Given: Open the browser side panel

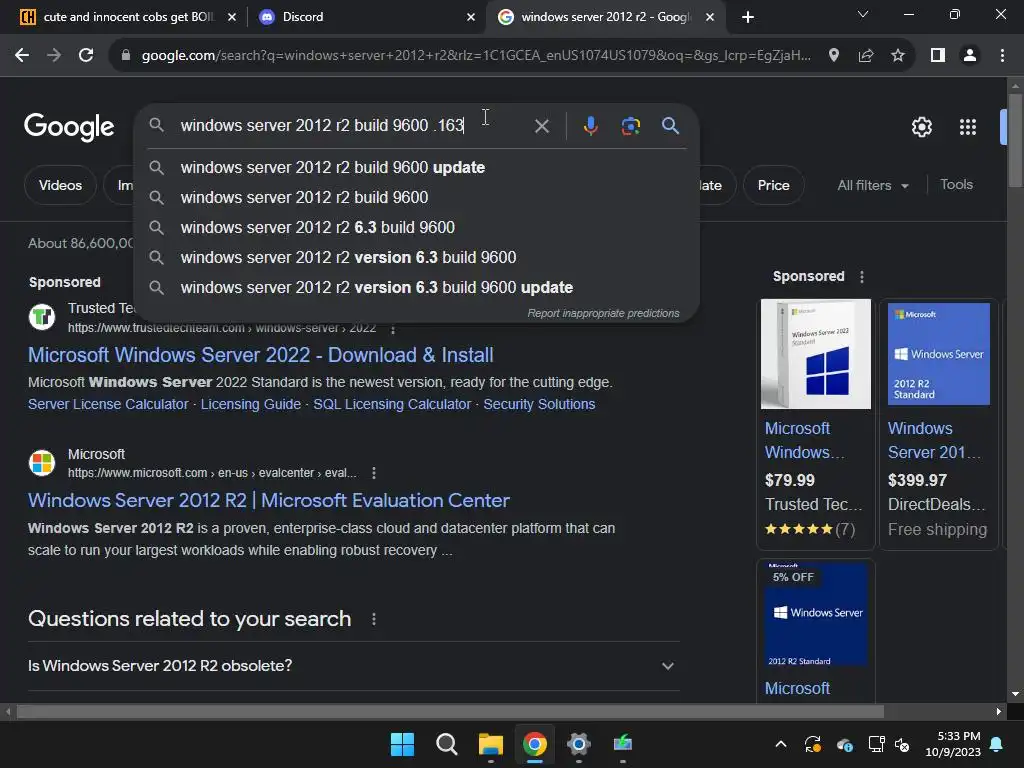Looking at the screenshot, I should coord(938,56).
